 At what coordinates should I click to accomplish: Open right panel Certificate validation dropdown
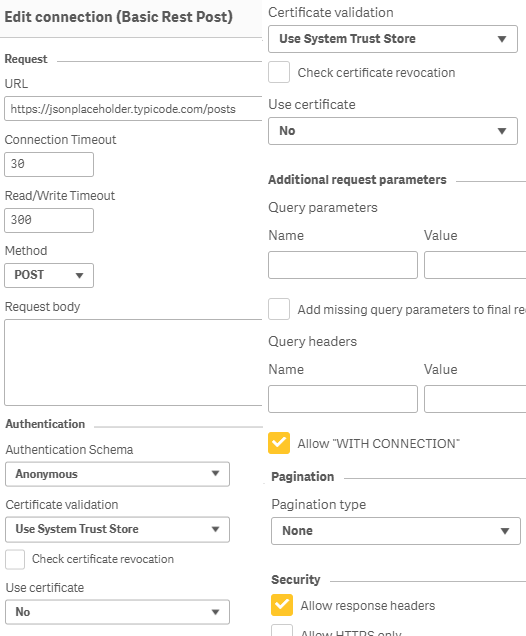393,39
